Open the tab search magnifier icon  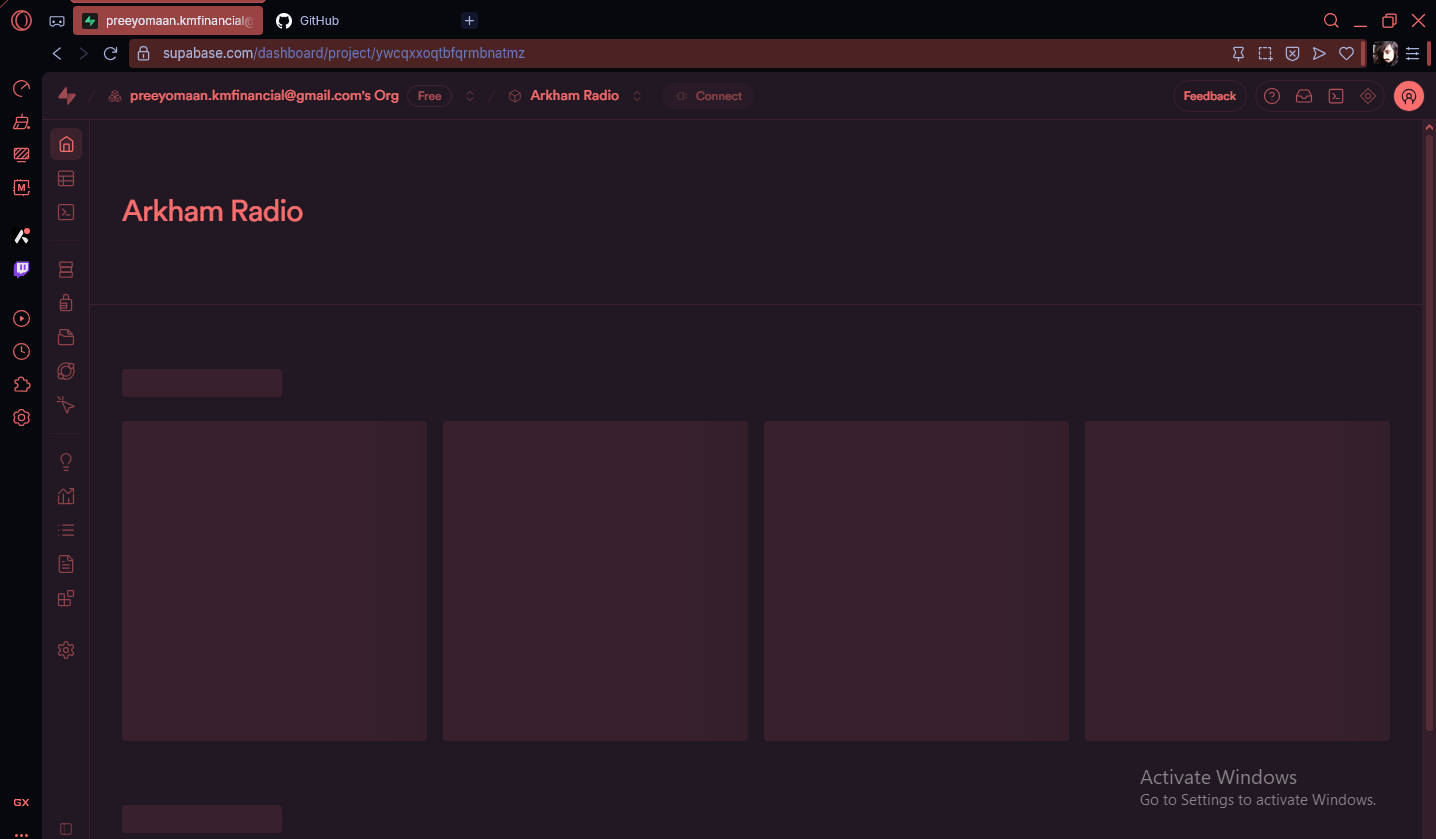click(x=1331, y=20)
